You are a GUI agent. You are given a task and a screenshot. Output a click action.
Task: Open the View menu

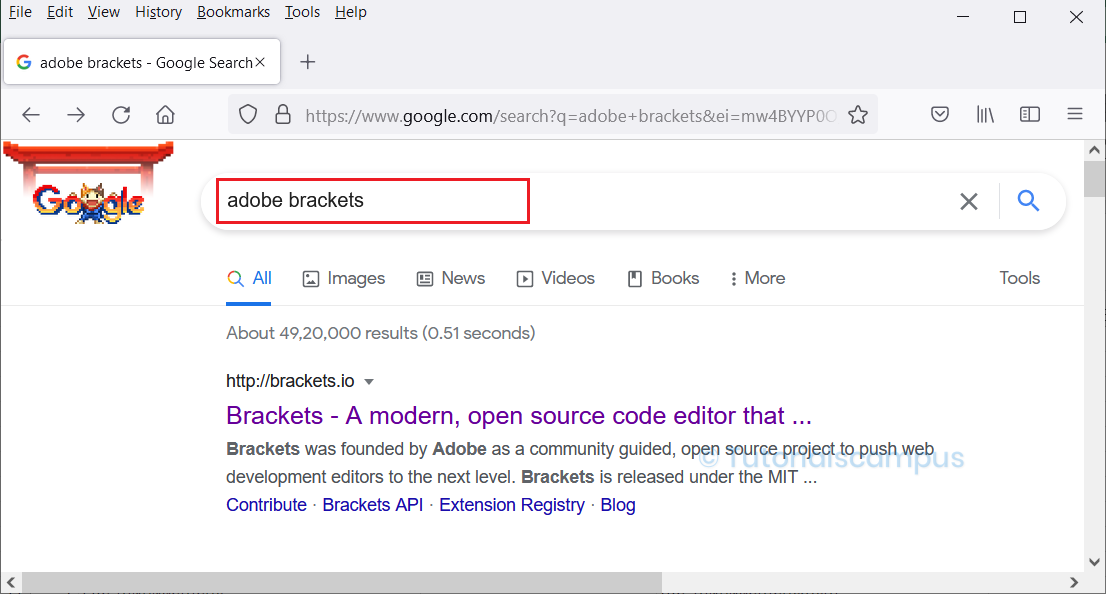104,12
